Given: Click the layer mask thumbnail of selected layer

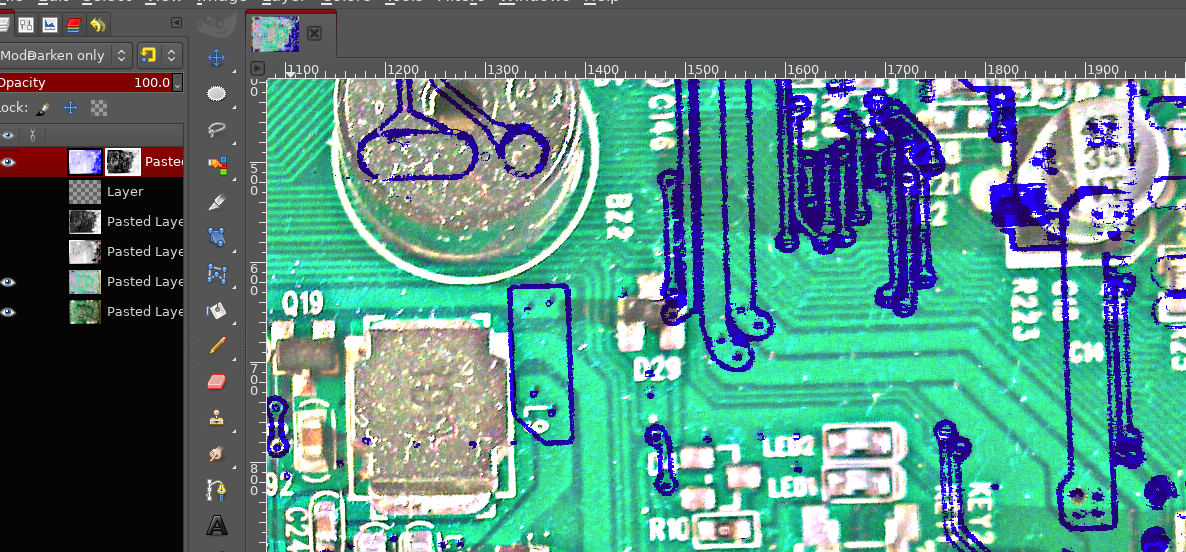Looking at the screenshot, I should tap(122, 162).
